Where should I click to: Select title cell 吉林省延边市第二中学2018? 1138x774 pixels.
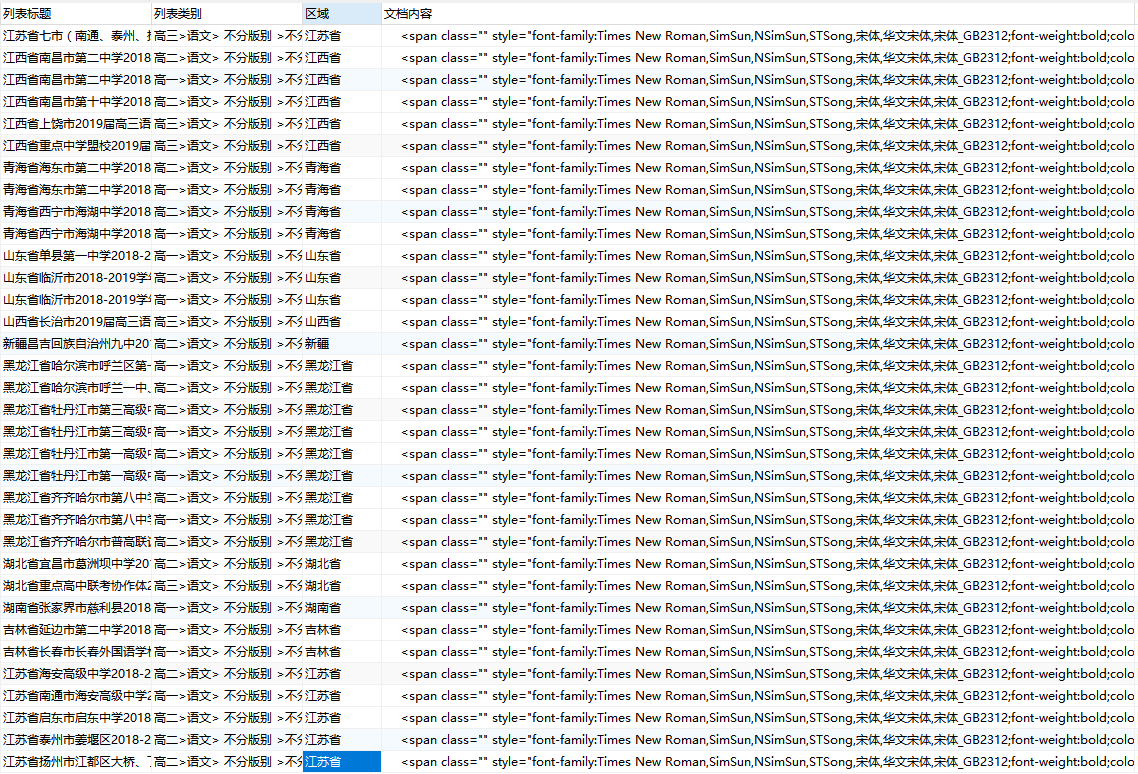(x=76, y=630)
